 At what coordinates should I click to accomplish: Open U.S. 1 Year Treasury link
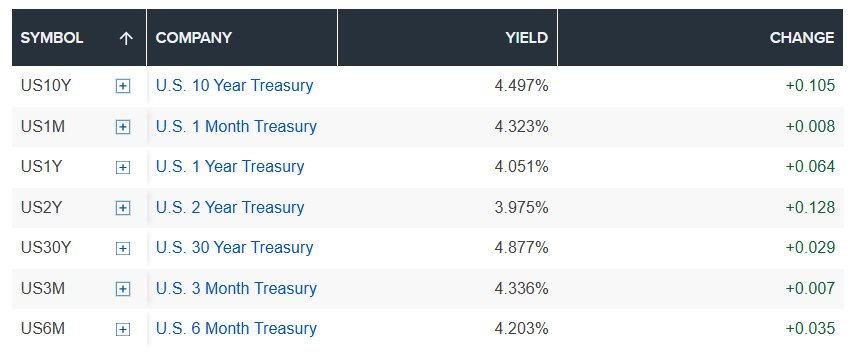click(x=230, y=166)
